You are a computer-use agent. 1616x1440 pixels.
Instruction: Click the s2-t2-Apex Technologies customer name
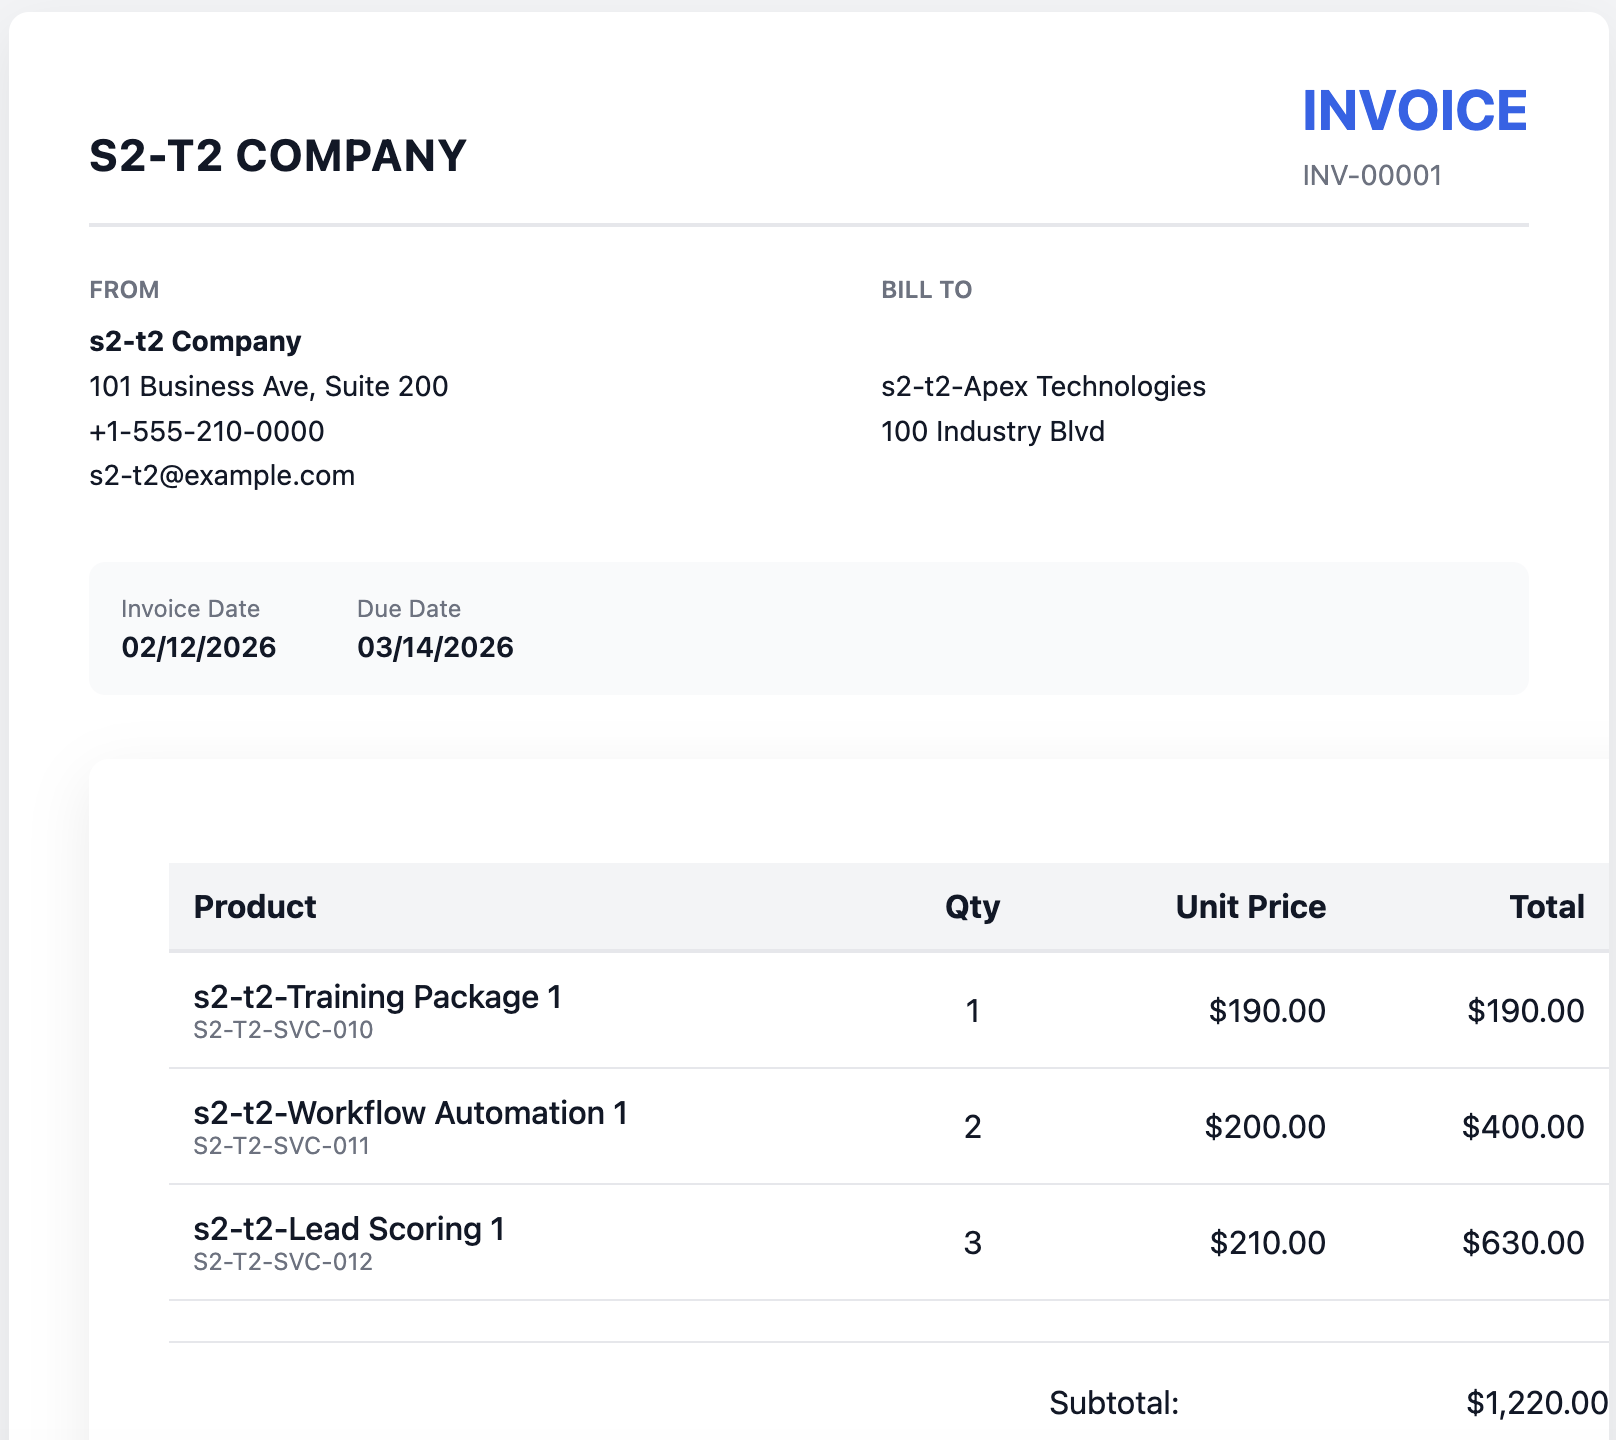[x=1043, y=387]
